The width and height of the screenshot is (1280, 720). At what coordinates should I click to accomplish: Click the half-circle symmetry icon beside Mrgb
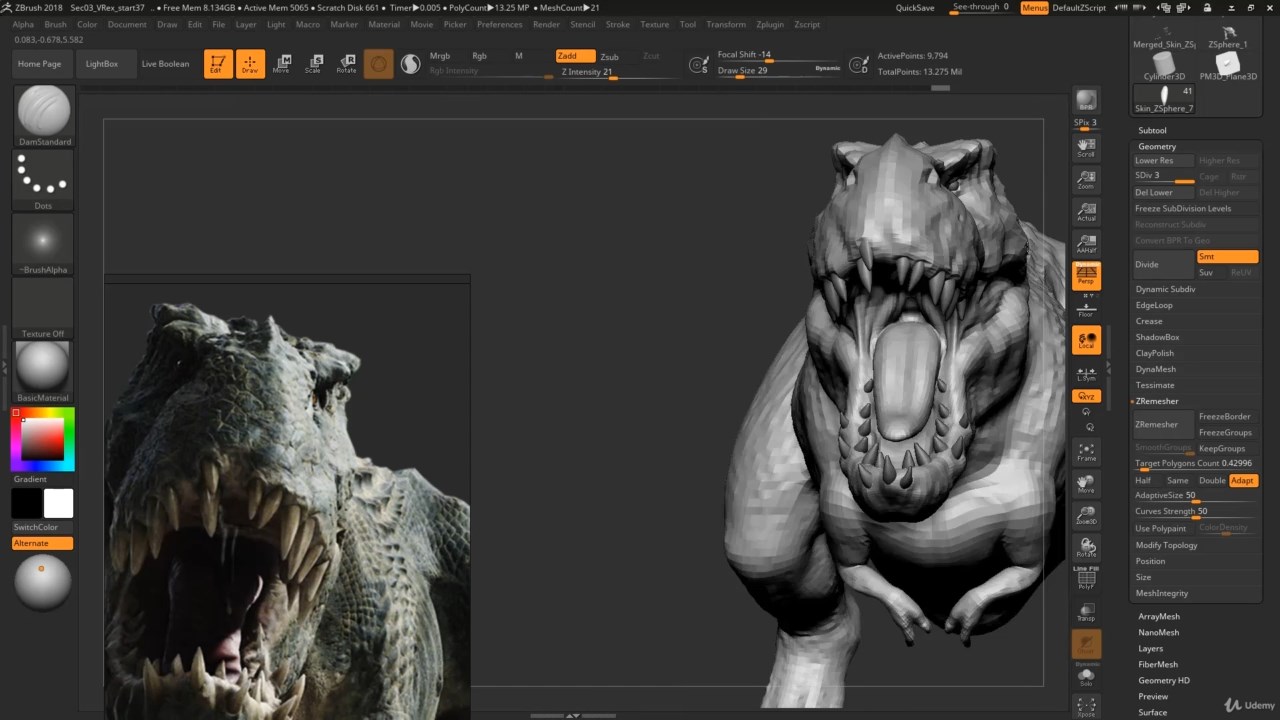coord(410,64)
